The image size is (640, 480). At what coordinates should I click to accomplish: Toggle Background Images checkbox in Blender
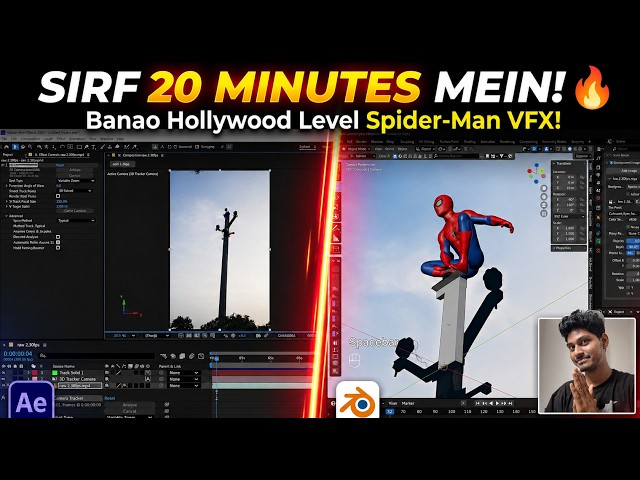tap(611, 162)
